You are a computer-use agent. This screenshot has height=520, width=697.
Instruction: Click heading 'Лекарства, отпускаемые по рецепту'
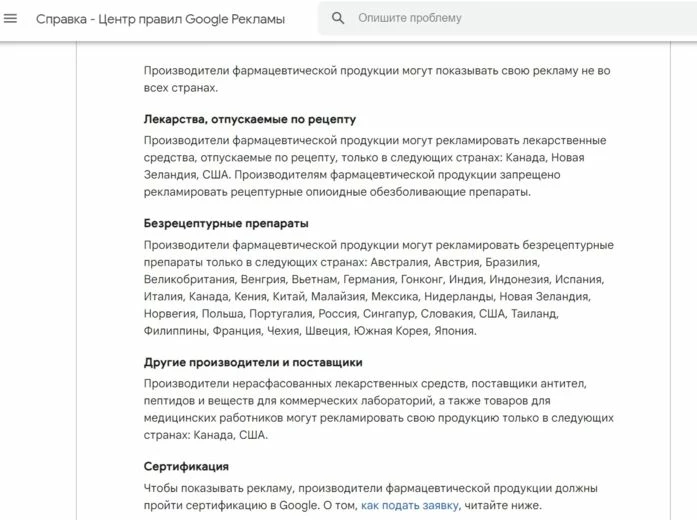(x=250, y=119)
